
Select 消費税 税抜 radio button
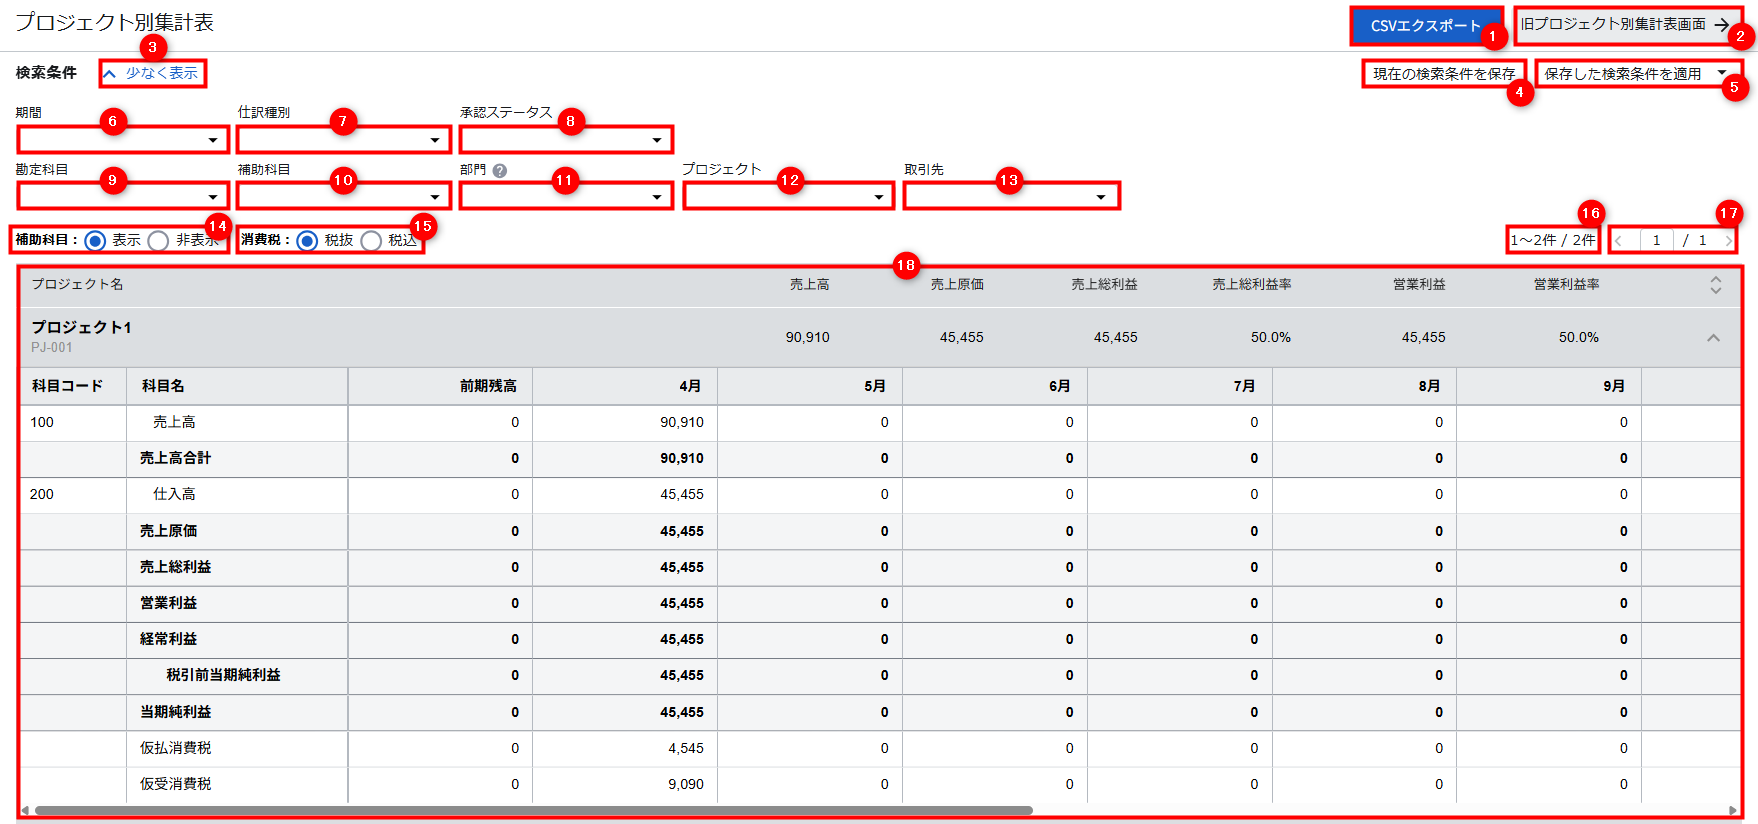click(x=308, y=241)
